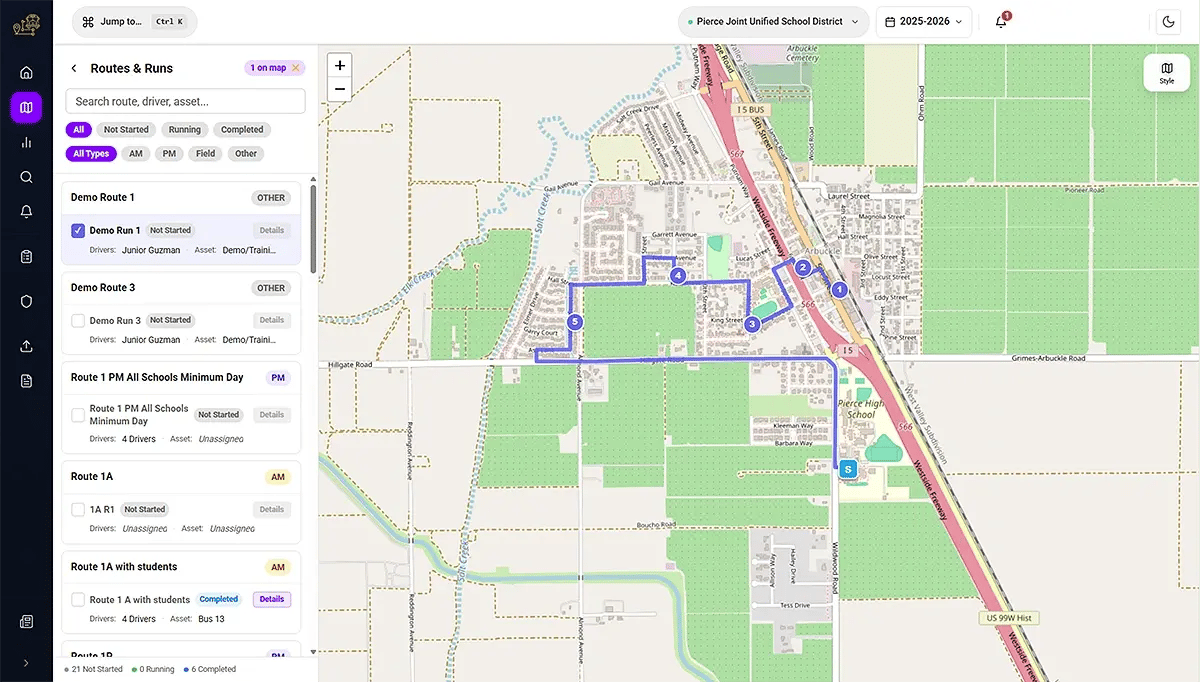1200x682 pixels.
Task: Uncheck the Demo Run 1 checkbox
Action: [x=78, y=231]
